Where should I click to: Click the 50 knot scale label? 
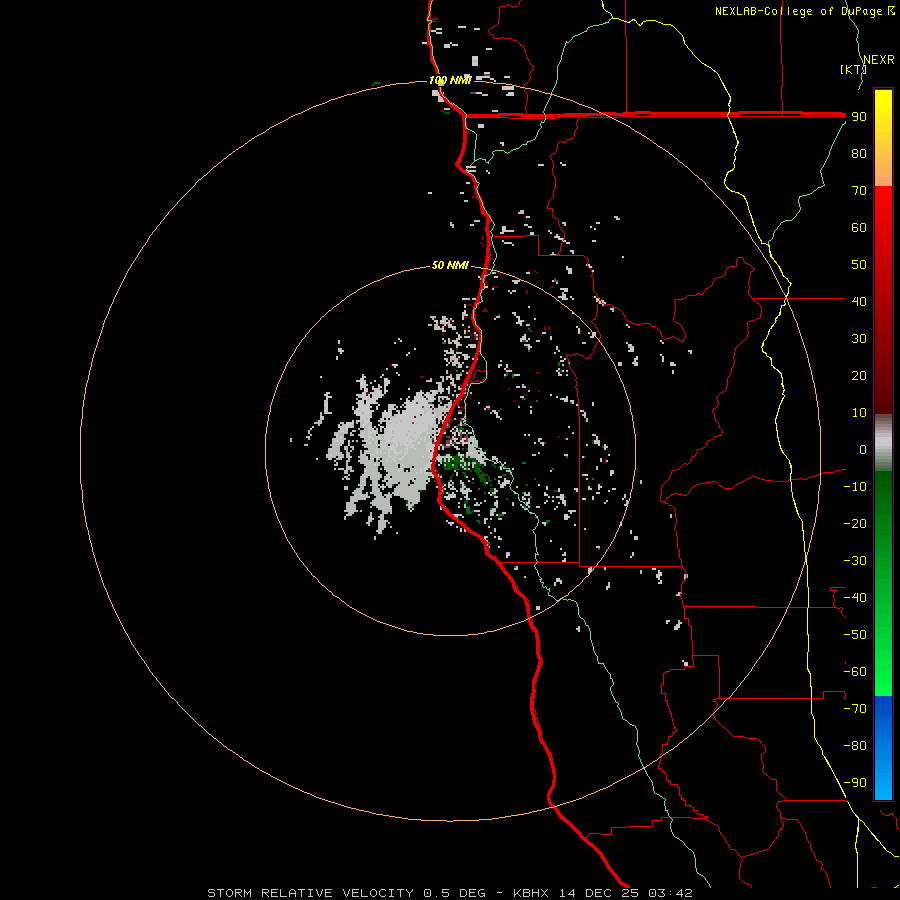pyautogui.click(x=859, y=265)
